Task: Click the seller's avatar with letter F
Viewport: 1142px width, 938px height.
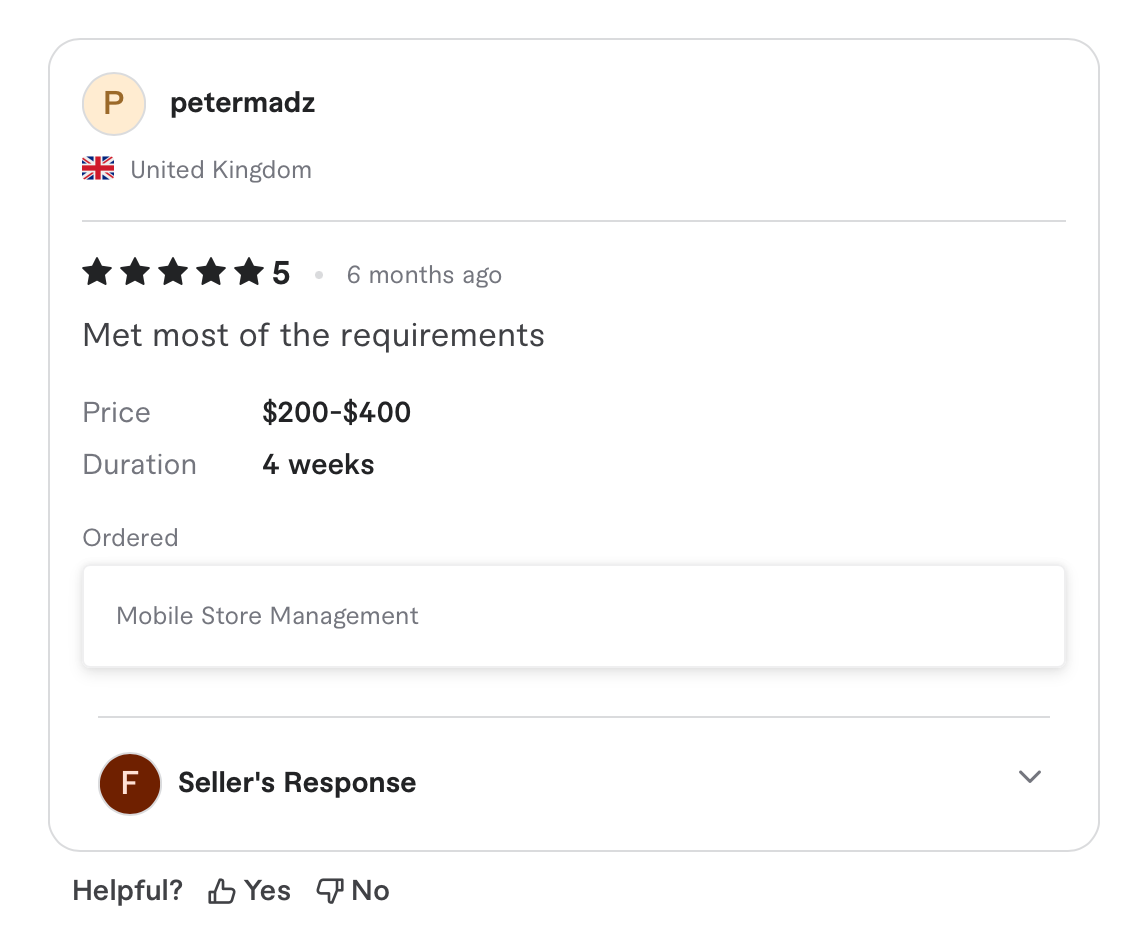Action: pyautogui.click(x=129, y=784)
